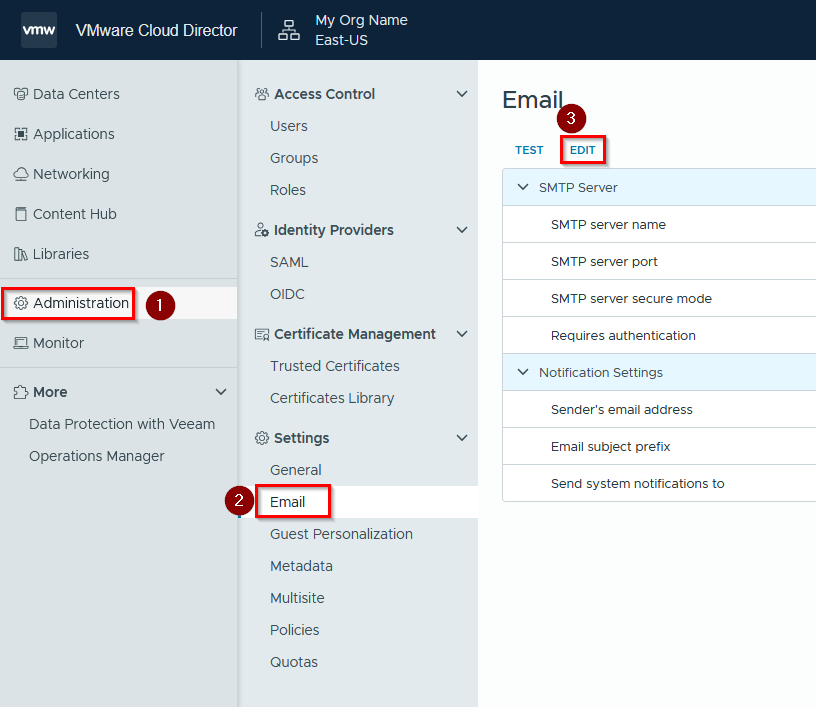816x707 pixels.
Task: Click the Networking cloud icon
Action: (21, 174)
